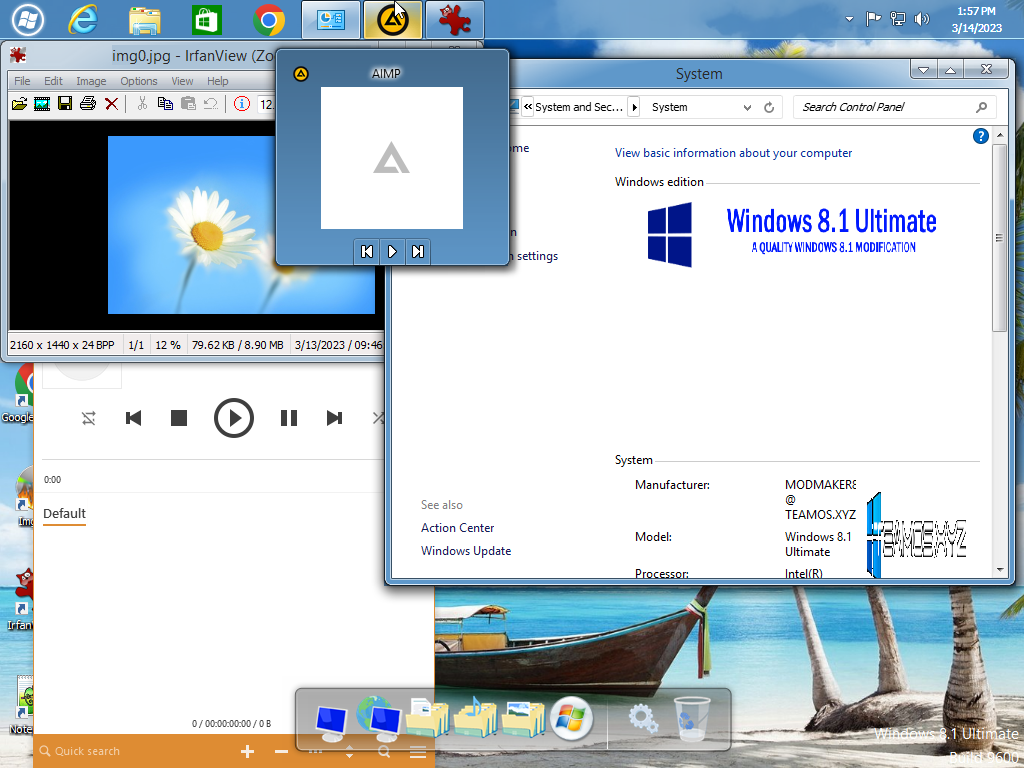Open the View menu in IrfanView
The height and width of the screenshot is (768, 1024).
coord(182,81)
